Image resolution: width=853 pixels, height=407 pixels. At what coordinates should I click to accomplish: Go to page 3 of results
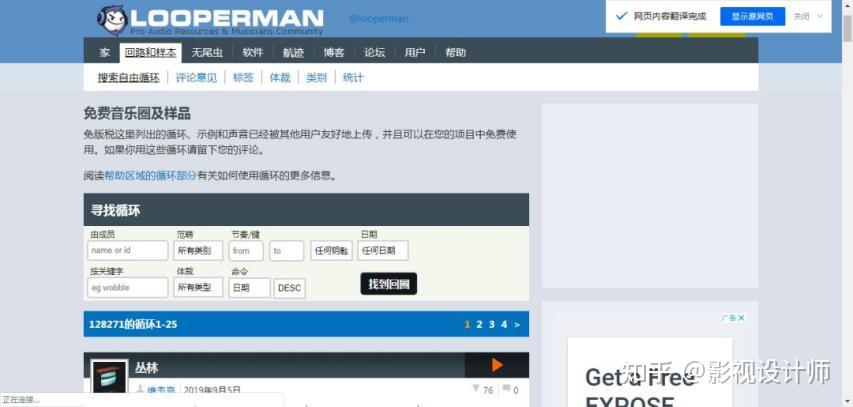(x=491, y=325)
